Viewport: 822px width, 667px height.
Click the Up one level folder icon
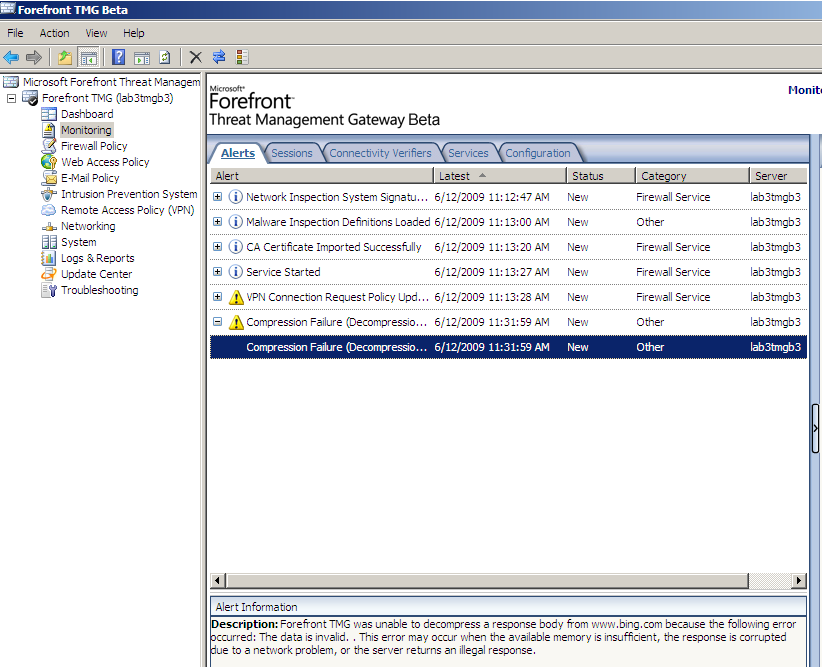[x=65, y=57]
